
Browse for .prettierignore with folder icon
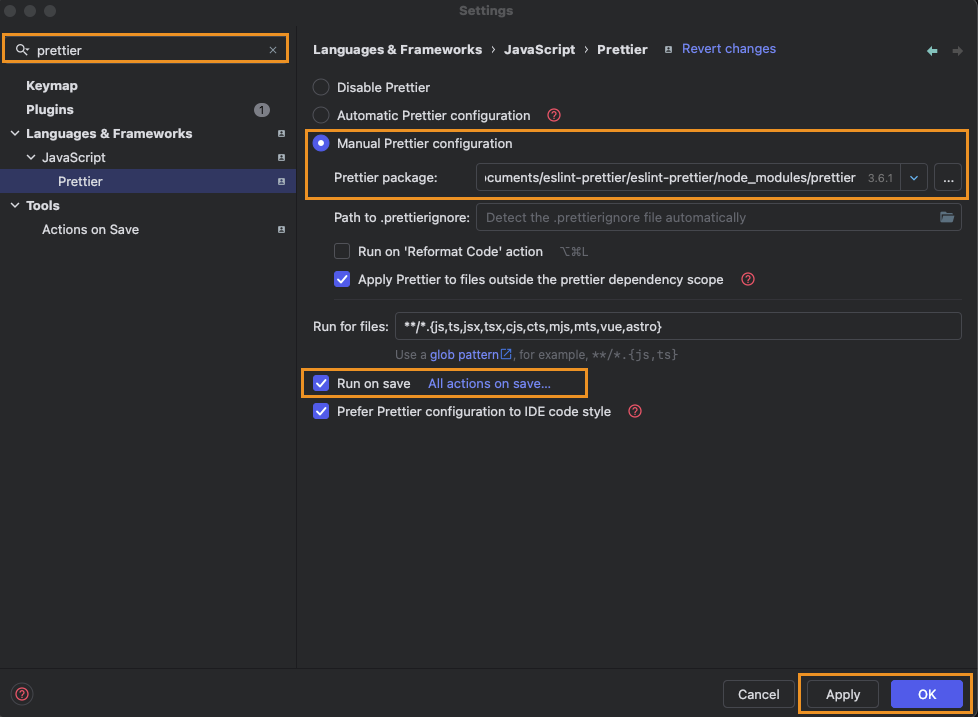tap(946, 217)
